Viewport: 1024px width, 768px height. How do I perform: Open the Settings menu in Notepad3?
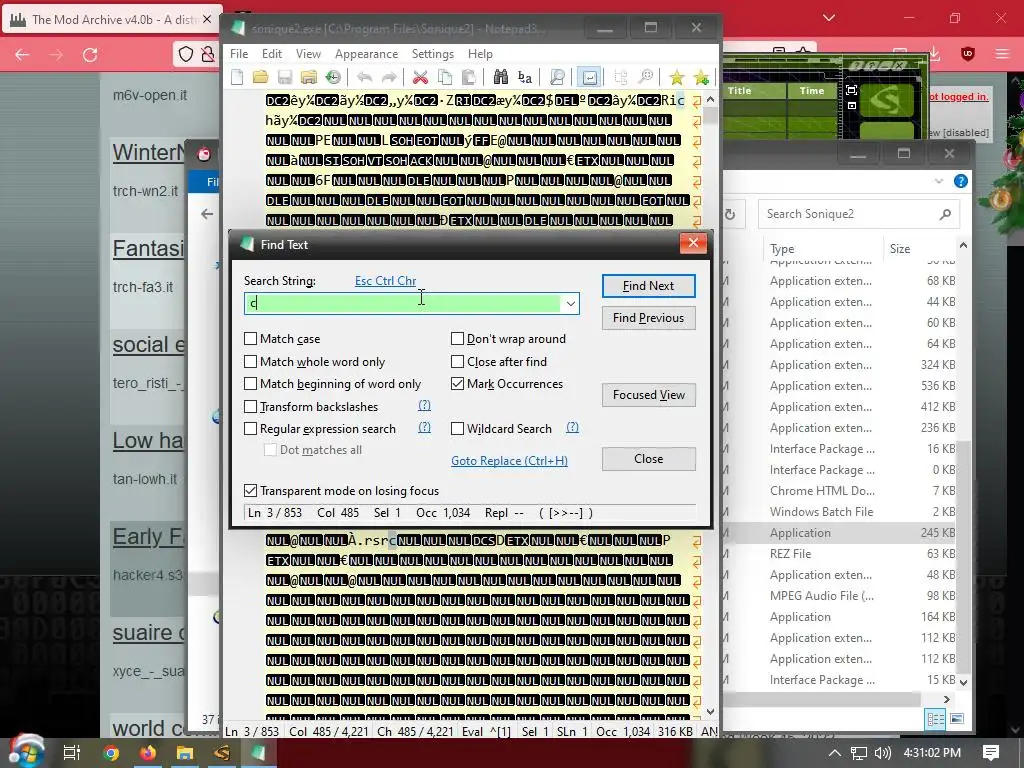tap(432, 54)
